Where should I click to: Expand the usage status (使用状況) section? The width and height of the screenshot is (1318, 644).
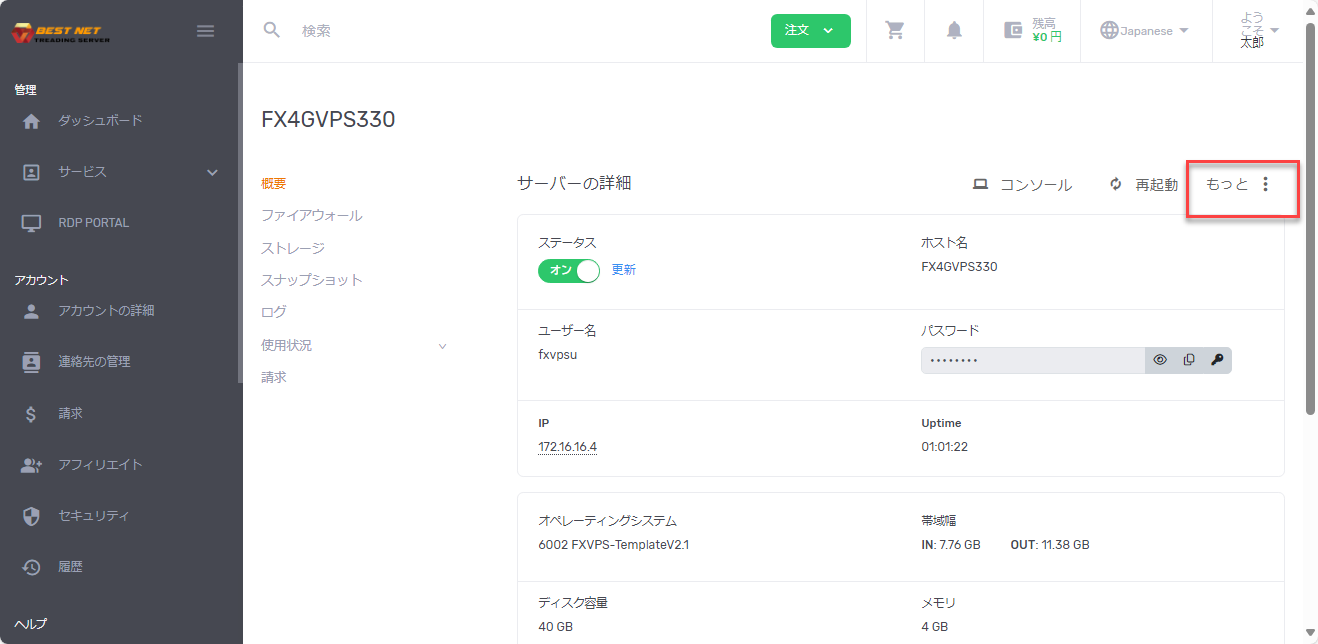(x=442, y=344)
